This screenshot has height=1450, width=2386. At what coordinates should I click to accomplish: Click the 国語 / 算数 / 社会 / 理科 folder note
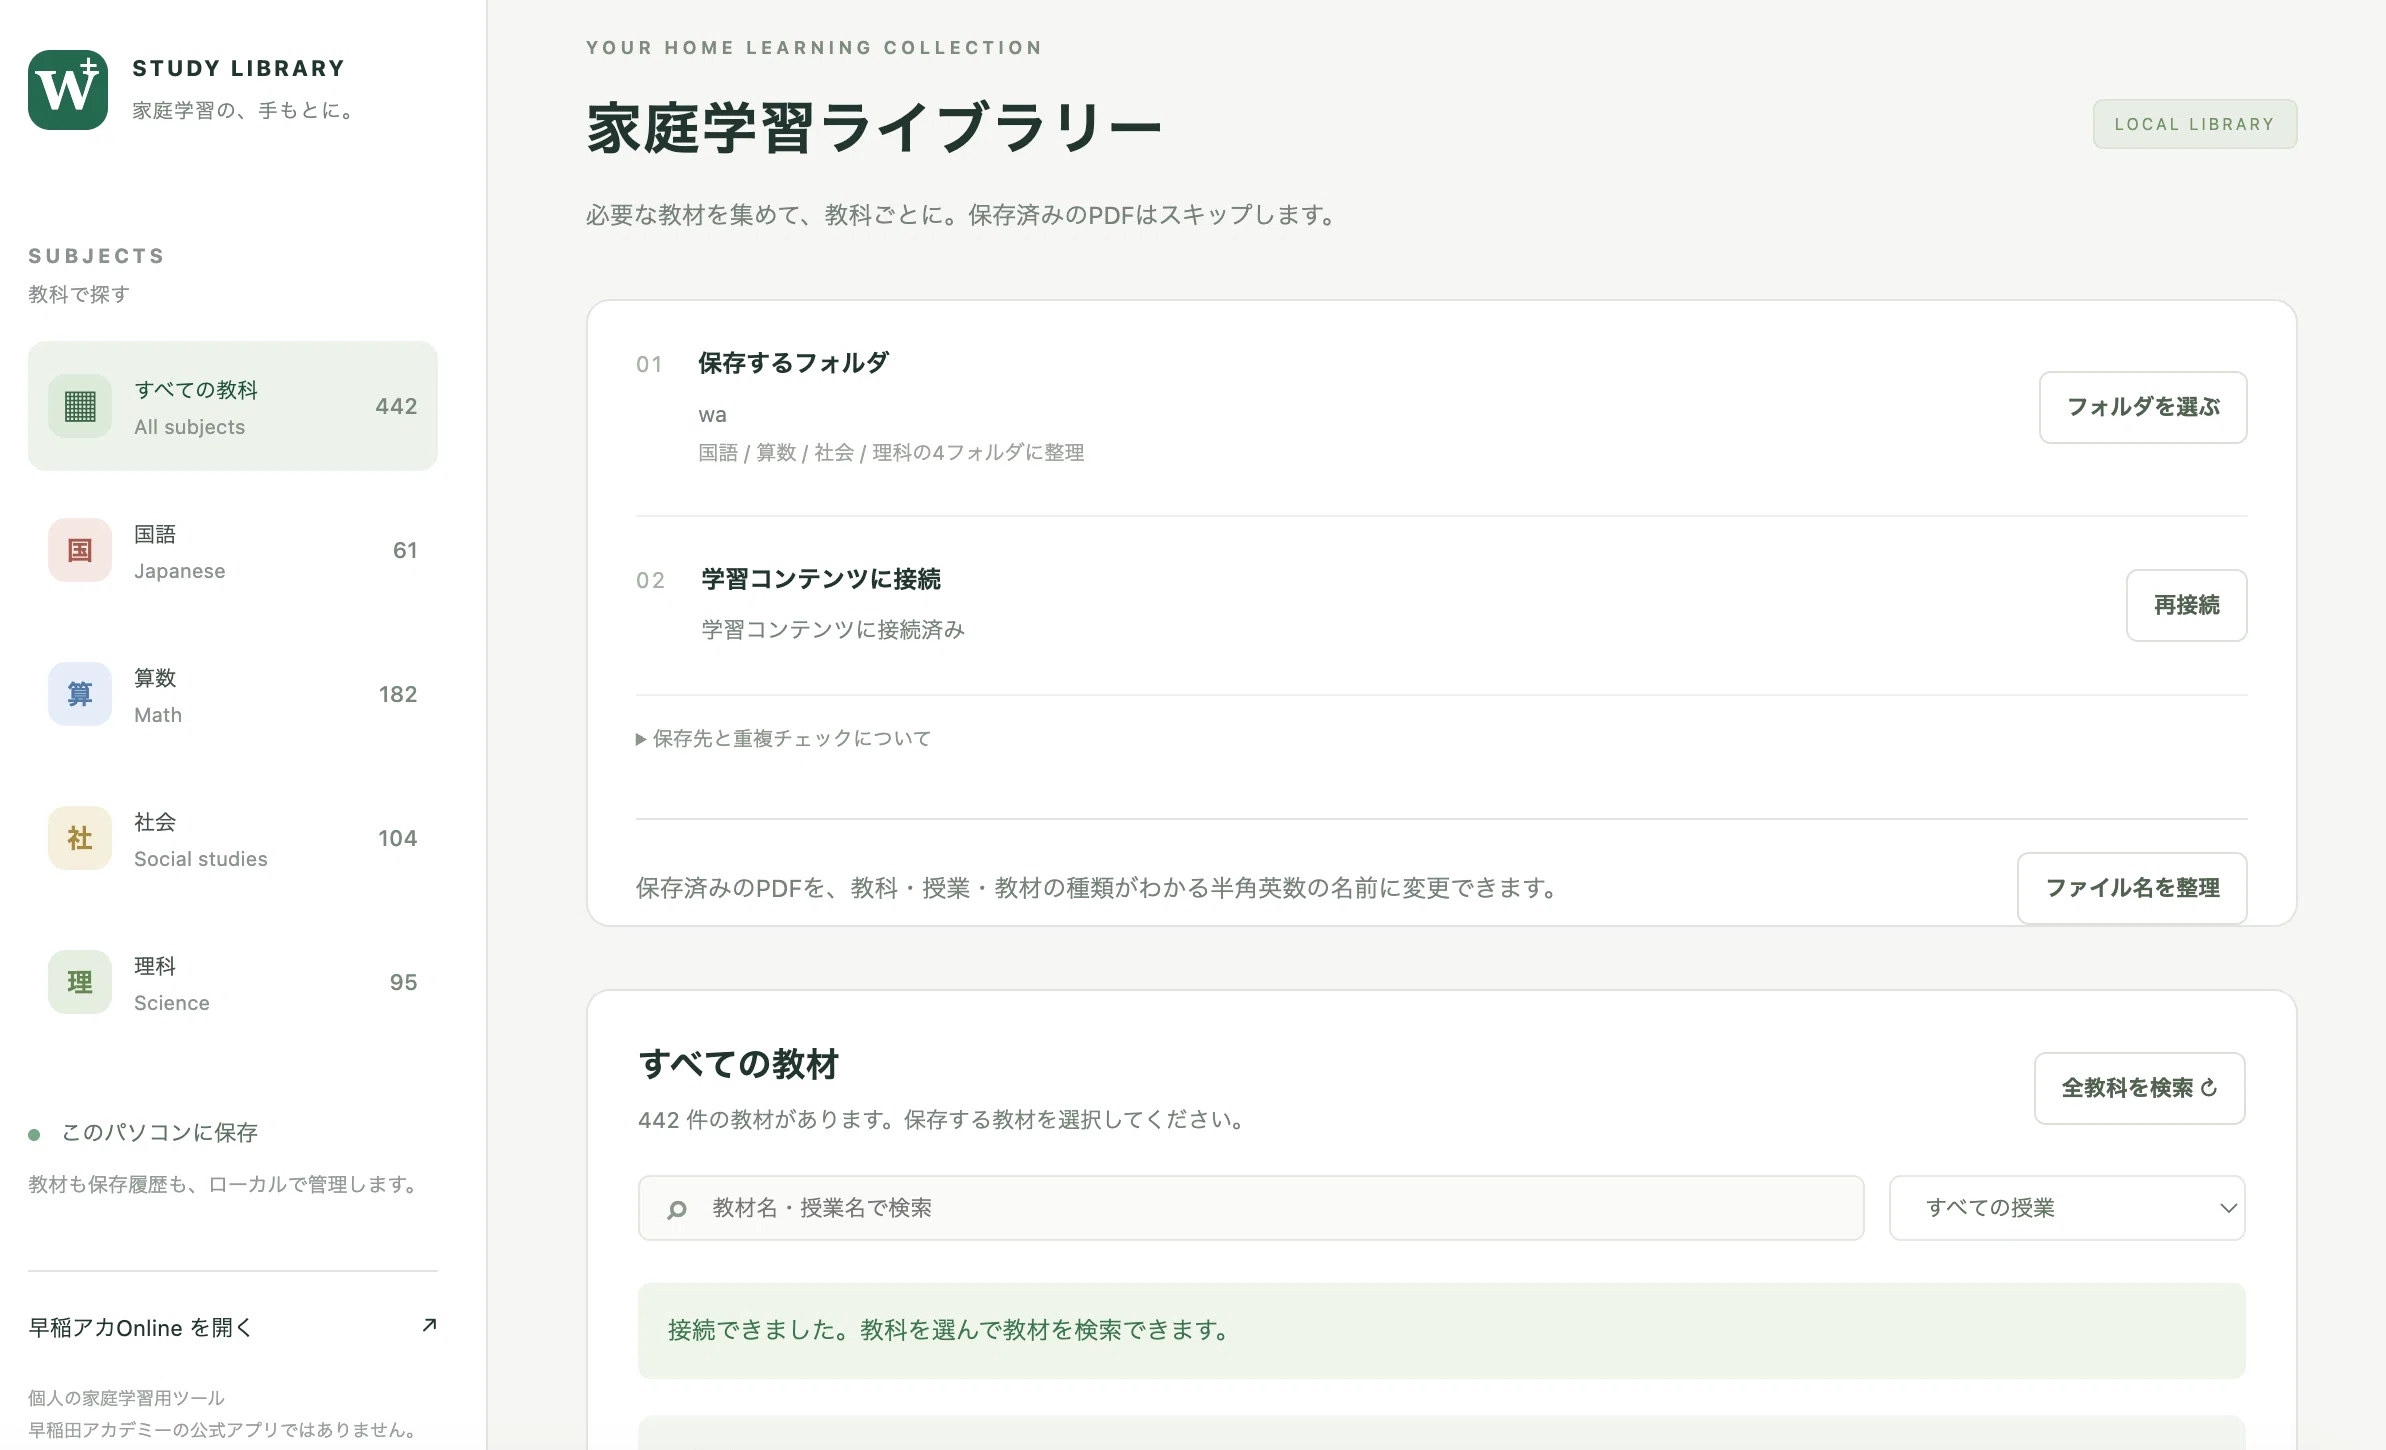(891, 453)
